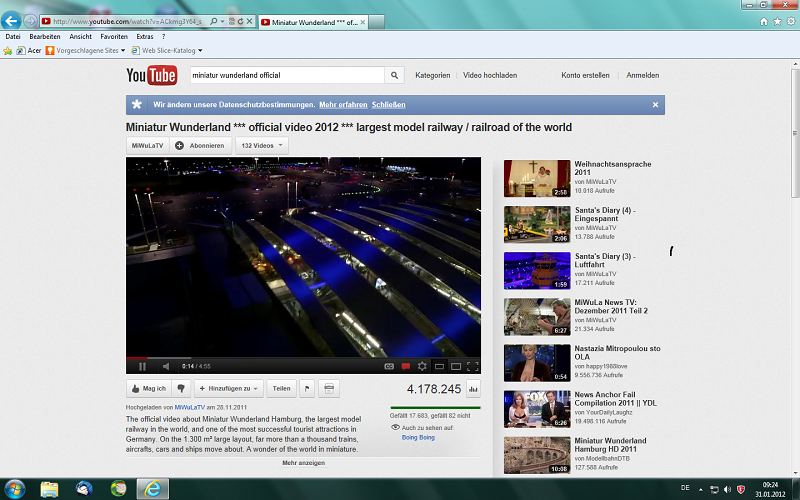Toggle video annotations speech bubble
The height and width of the screenshot is (500, 800).
click(x=406, y=366)
